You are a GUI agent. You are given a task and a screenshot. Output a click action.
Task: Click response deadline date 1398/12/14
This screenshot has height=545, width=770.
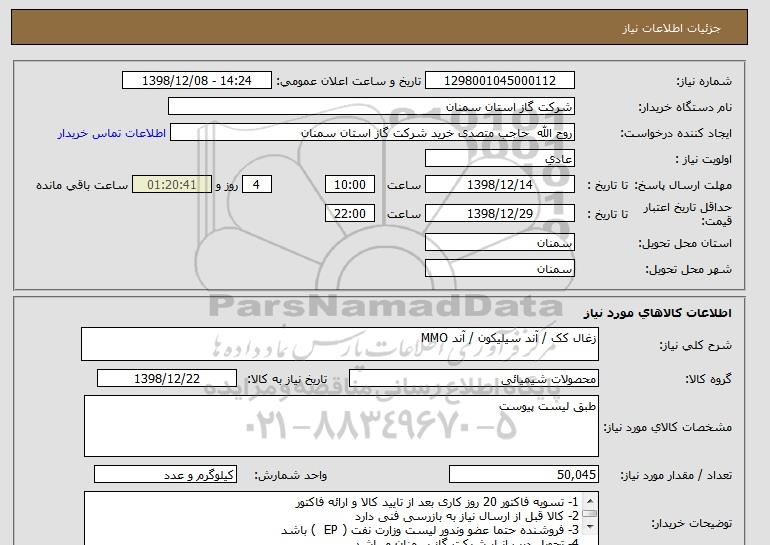tap(499, 185)
